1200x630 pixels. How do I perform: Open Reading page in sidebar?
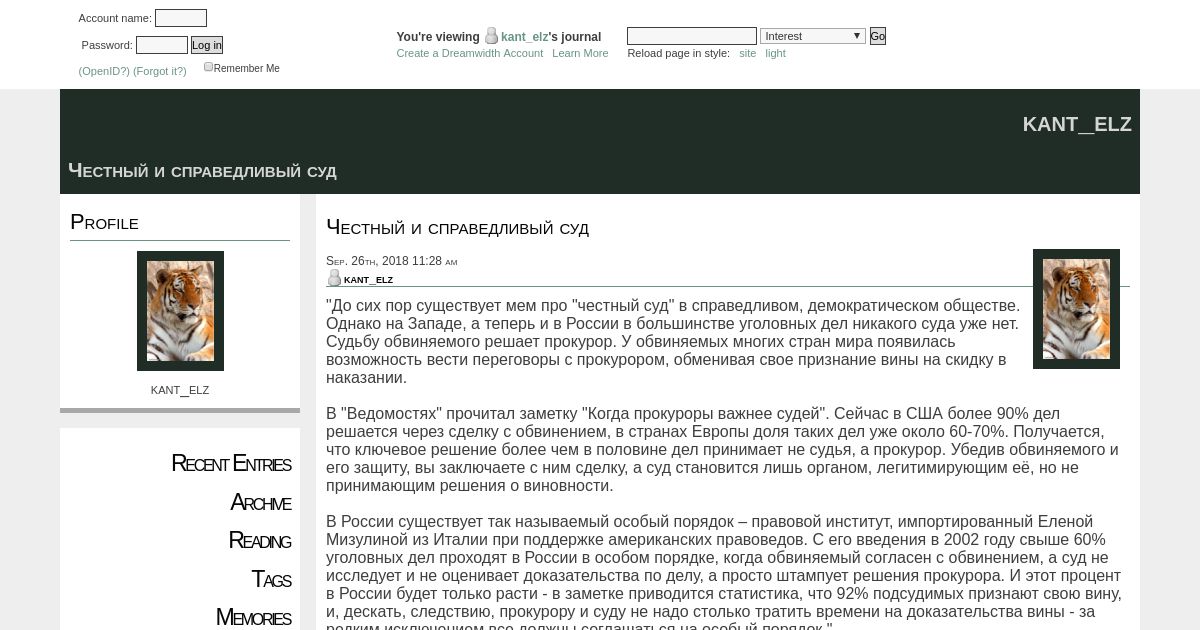click(260, 541)
